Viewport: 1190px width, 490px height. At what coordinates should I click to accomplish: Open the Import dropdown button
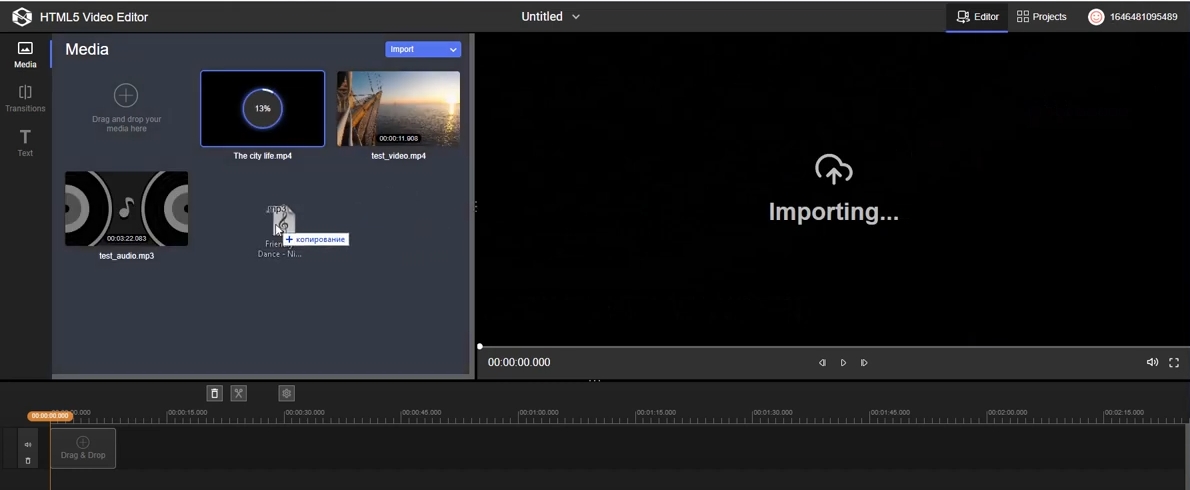click(x=423, y=49)
